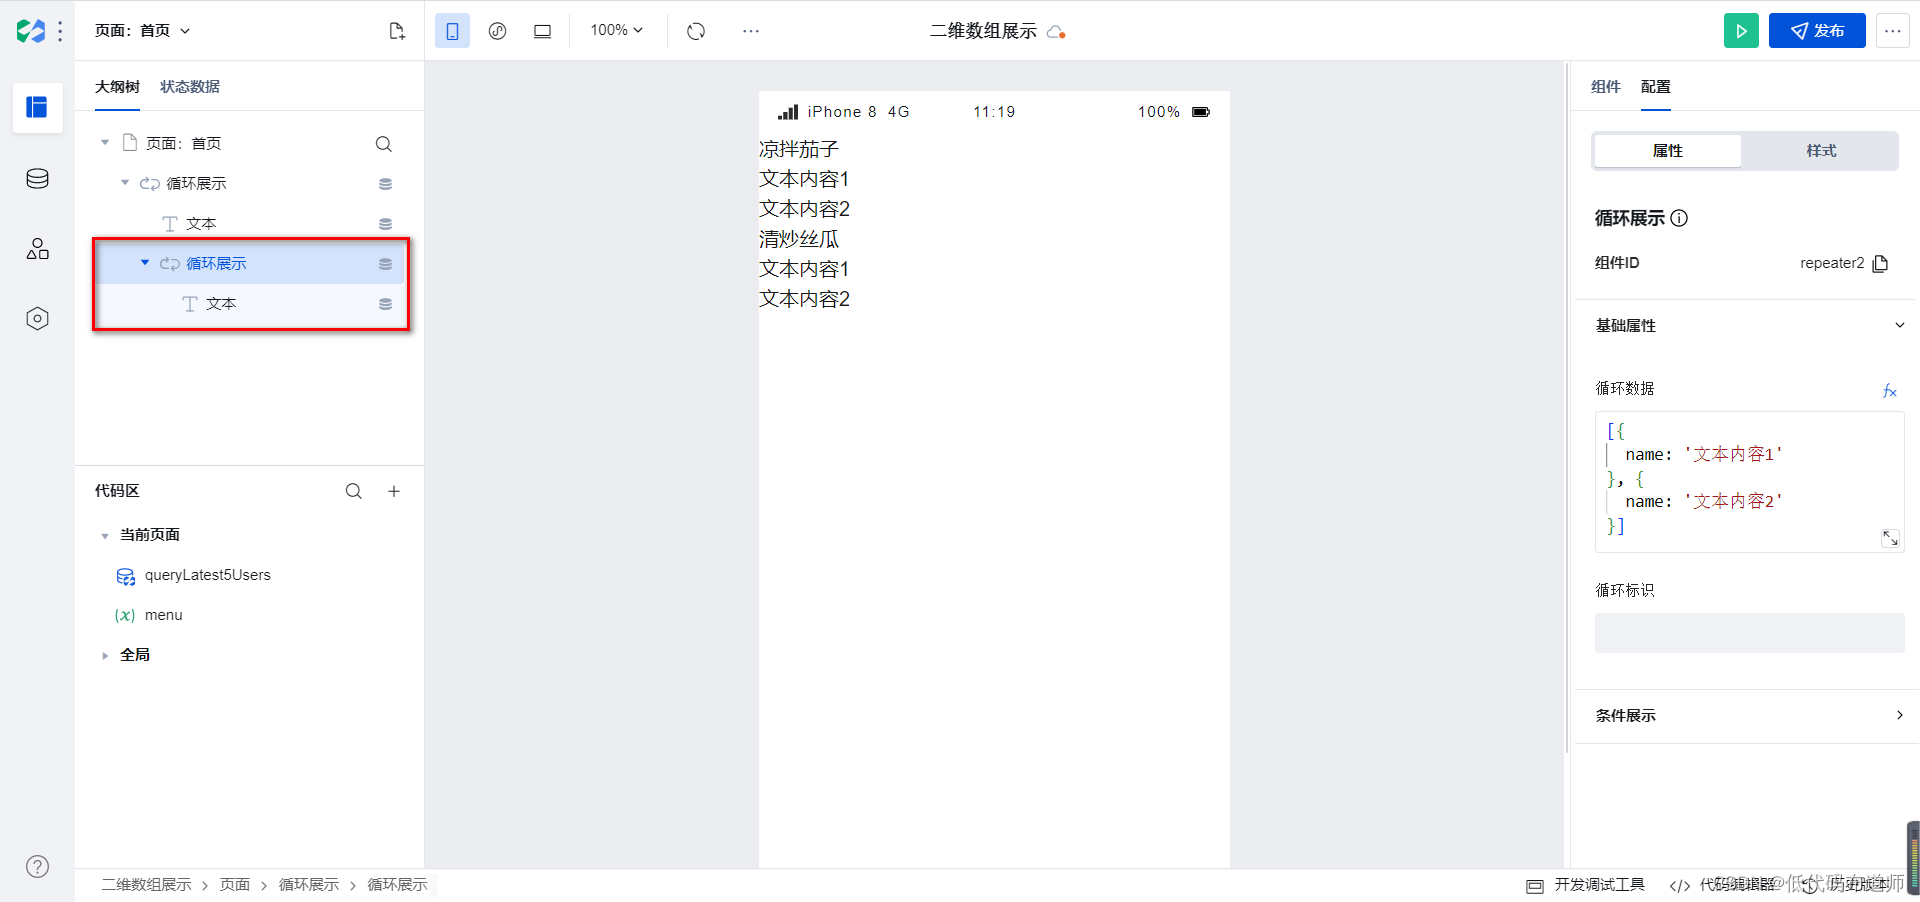Click the right panel vertical scrollbar

point(1567,408)
